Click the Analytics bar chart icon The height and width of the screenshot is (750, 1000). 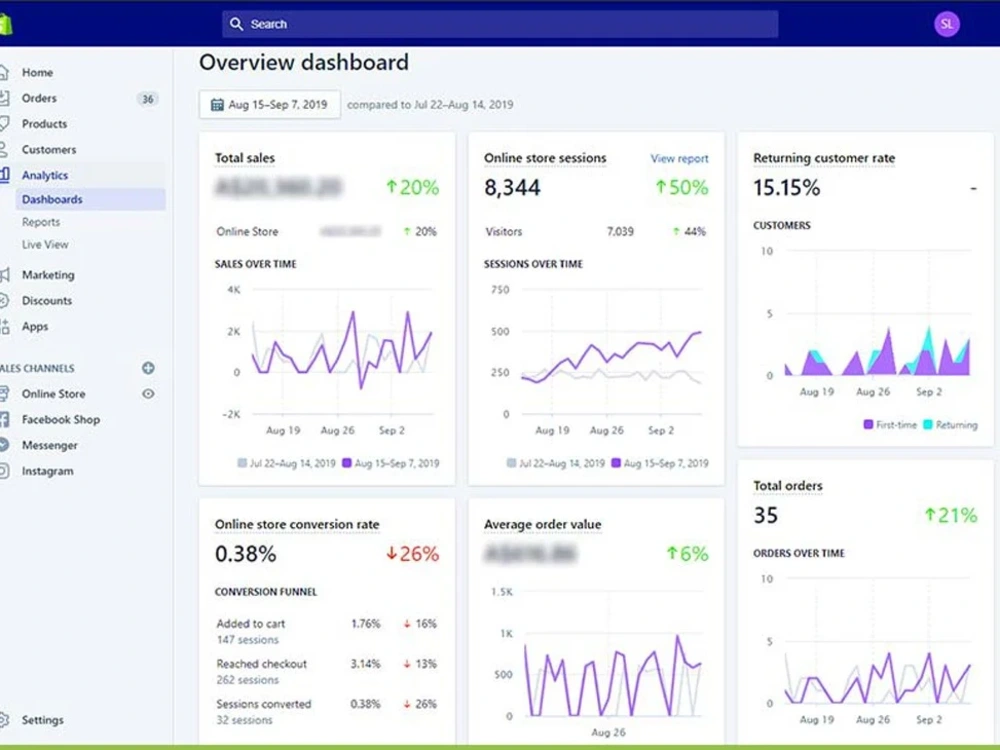click(4, 175)
